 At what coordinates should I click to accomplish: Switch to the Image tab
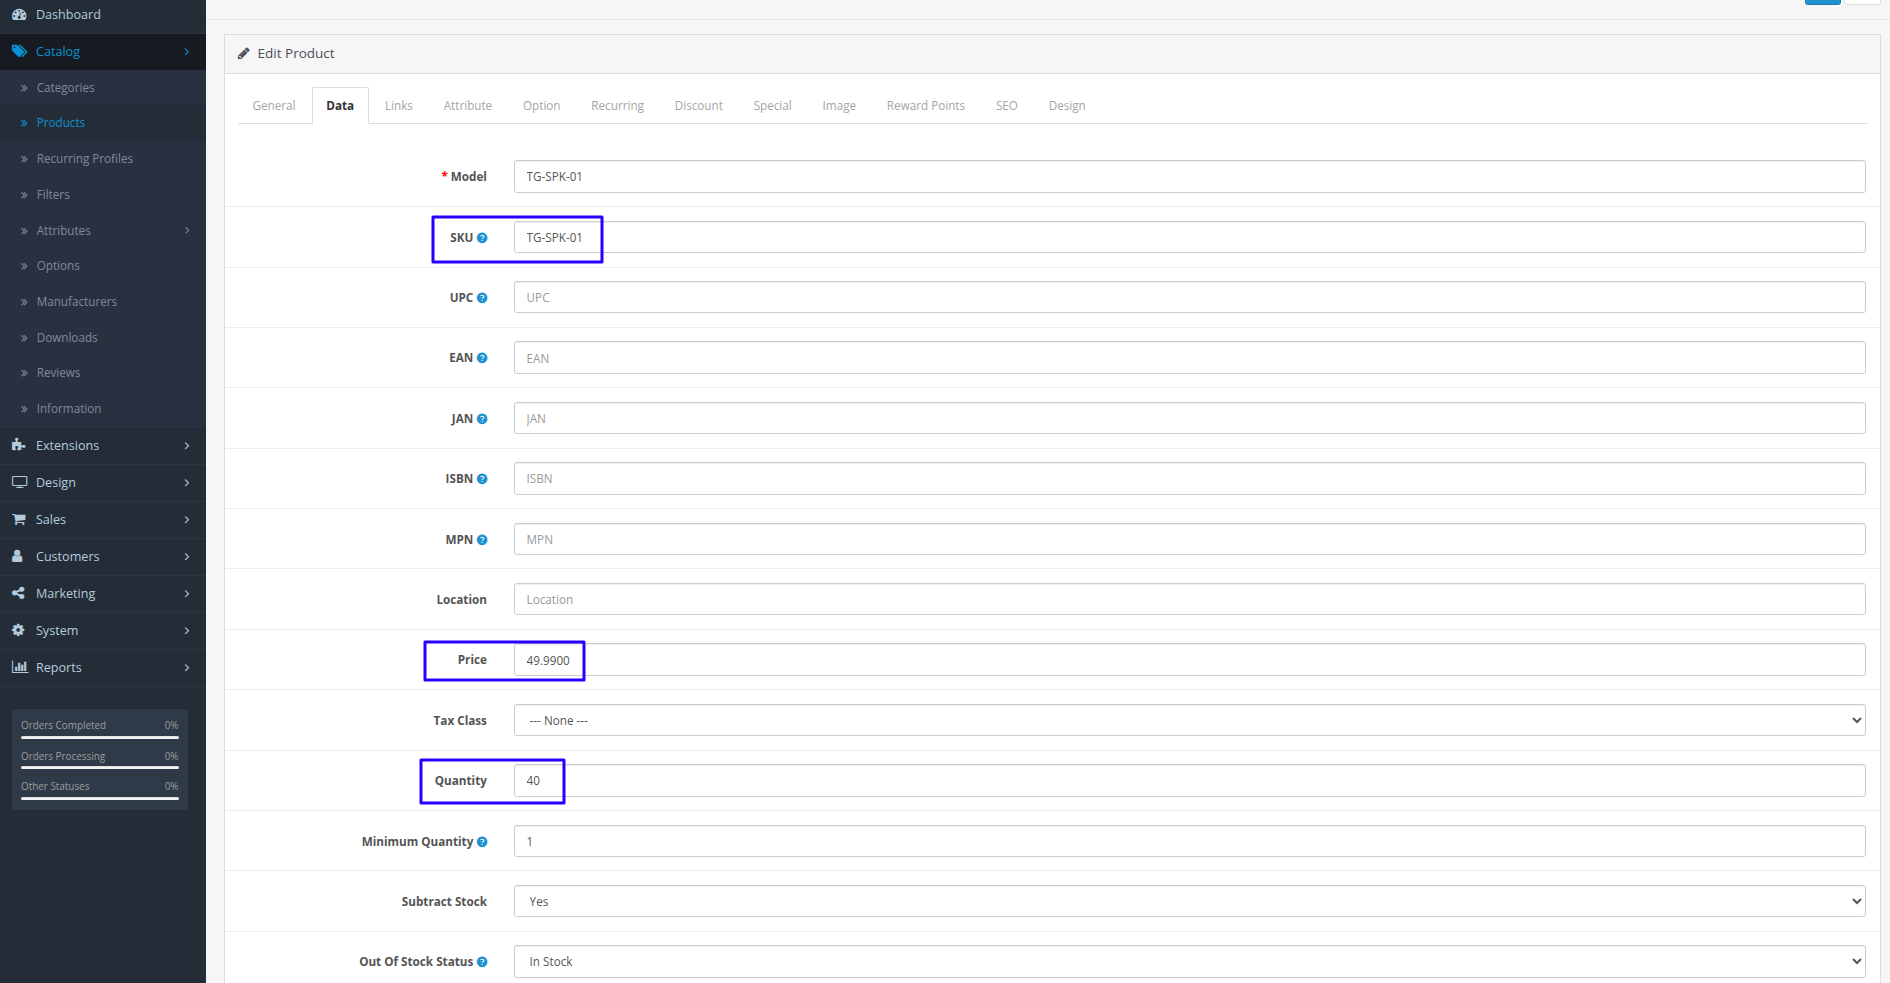coord(839,106)
